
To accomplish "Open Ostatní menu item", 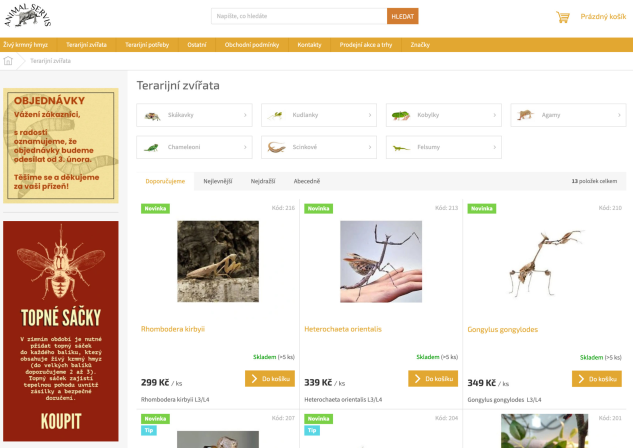I will (197, 45).
